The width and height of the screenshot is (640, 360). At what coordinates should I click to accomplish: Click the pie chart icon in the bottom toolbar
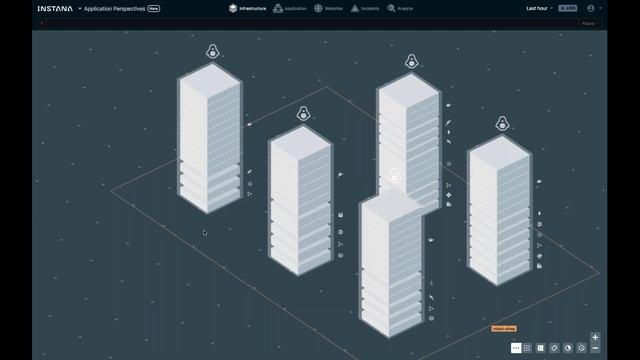point(568,348)
